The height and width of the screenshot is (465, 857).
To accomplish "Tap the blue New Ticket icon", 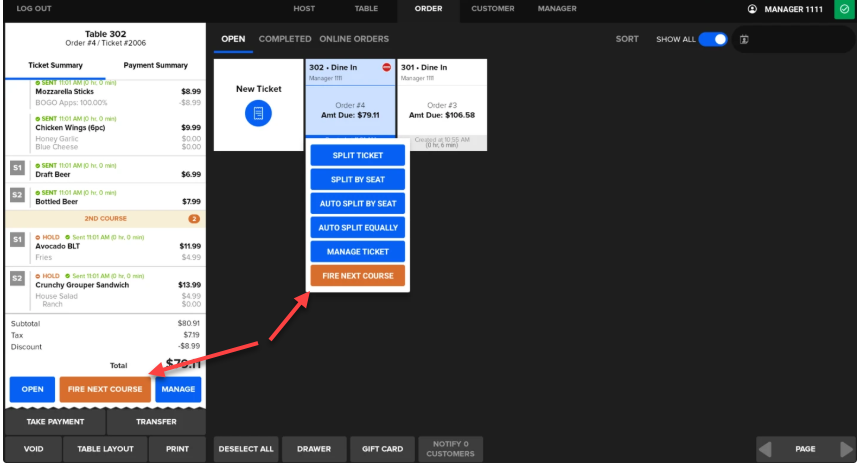I will [258, 114].
